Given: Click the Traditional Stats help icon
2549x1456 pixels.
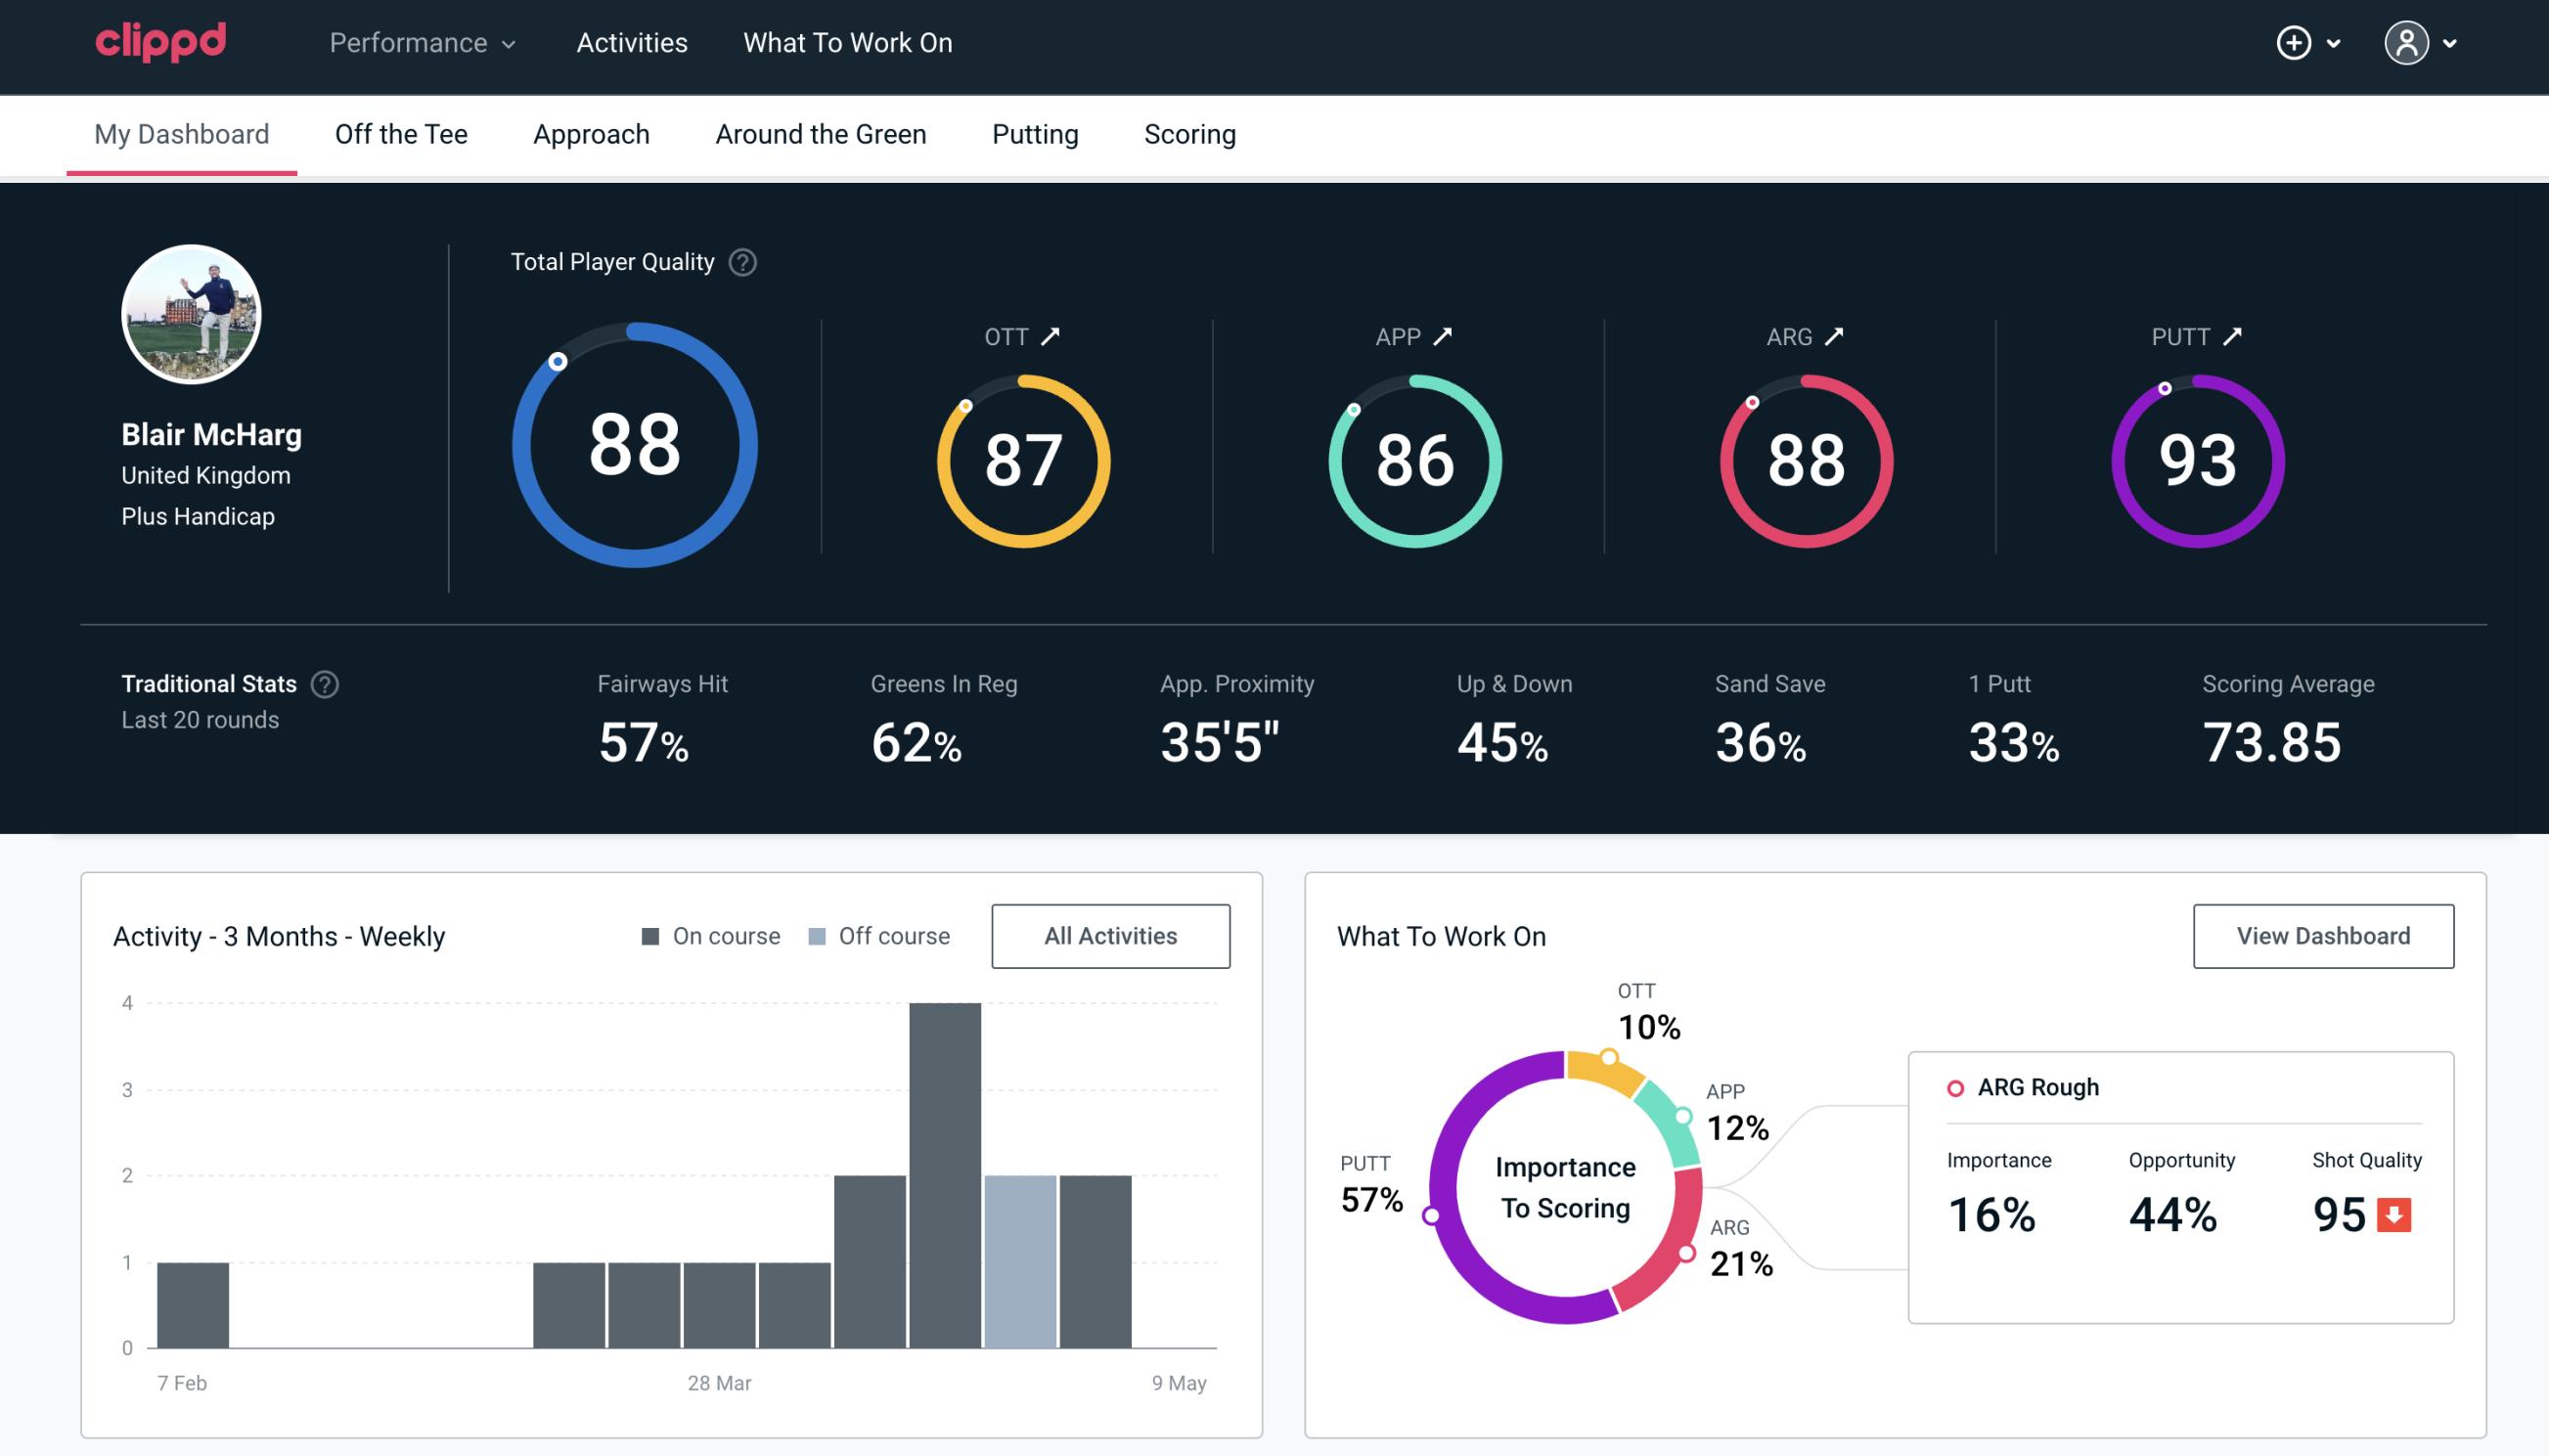Looking at the screenshot, I should pyautogui.click(x=326, y=684).
